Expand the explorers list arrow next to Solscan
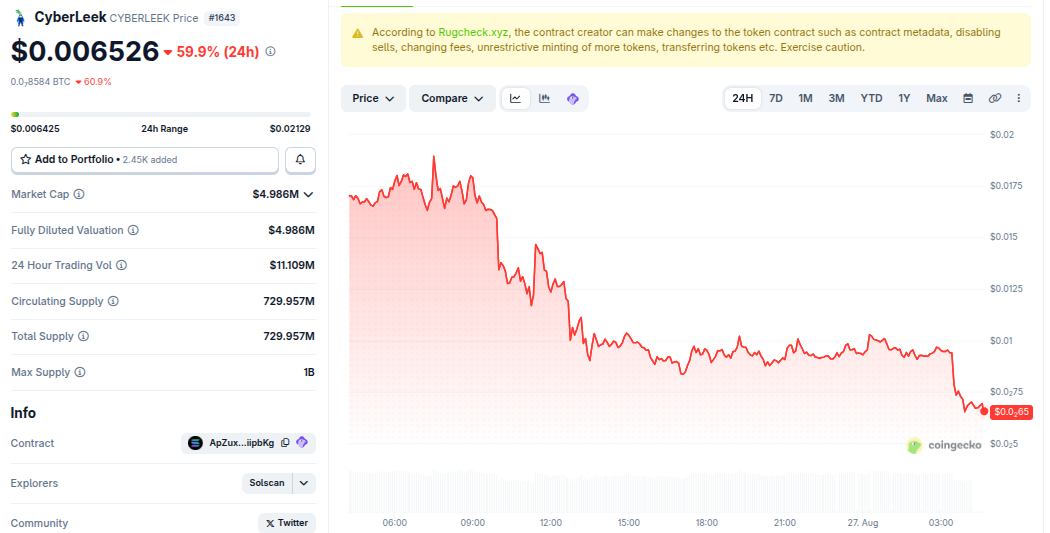 coord(303,483)
